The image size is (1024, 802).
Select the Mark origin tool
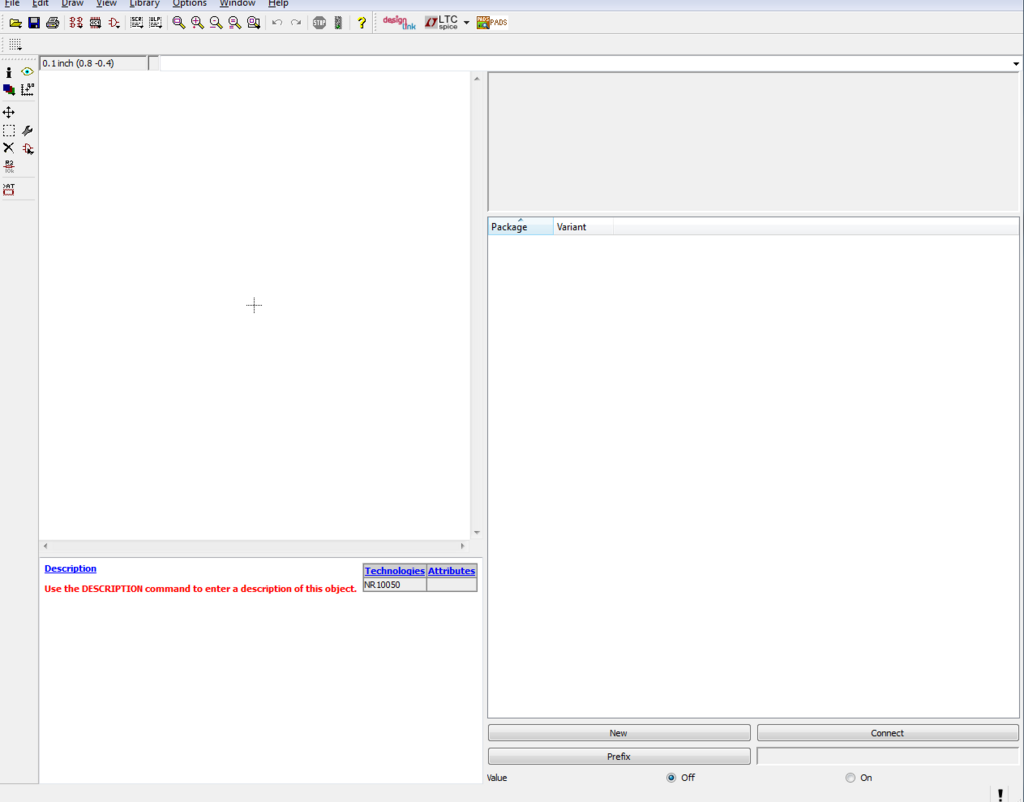coord(27,89)
